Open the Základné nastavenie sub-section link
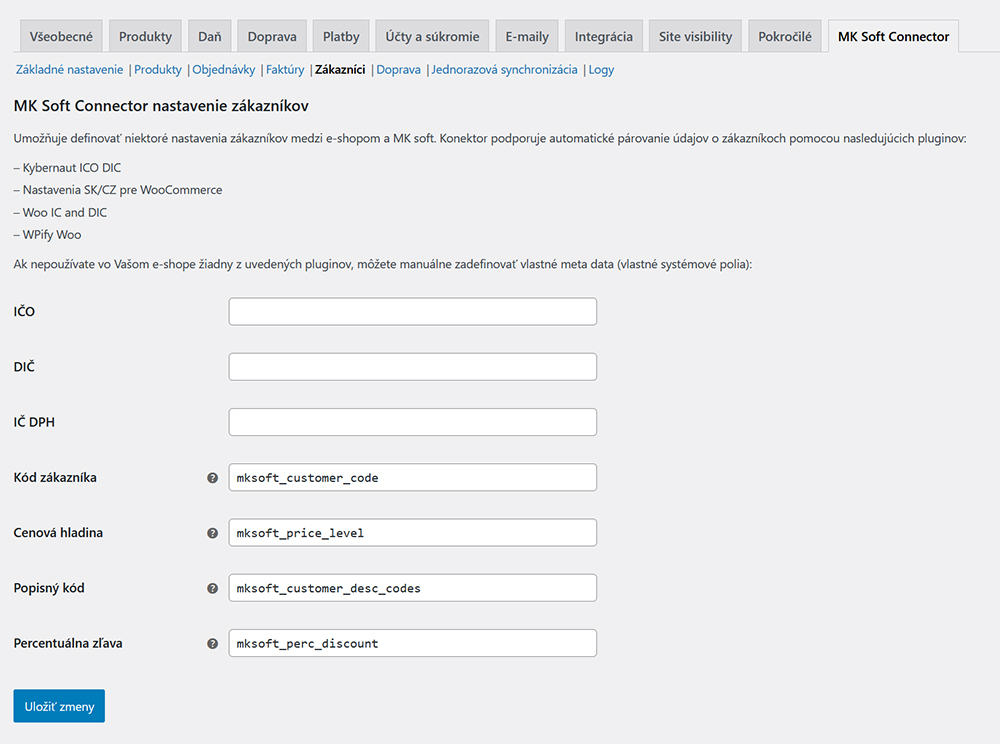This screenshot has height=744, width=1000. 69,71
